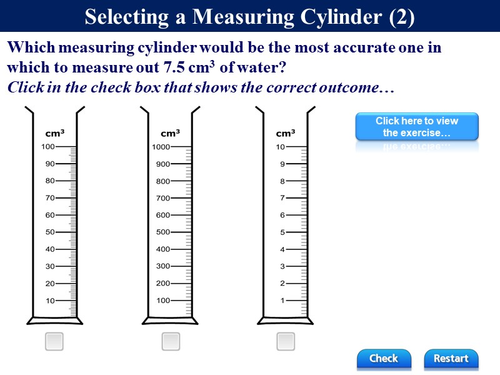
Task: Click the 'Selecting a Measuring Cylinder (2)' title
Action: tap(250, 16)
